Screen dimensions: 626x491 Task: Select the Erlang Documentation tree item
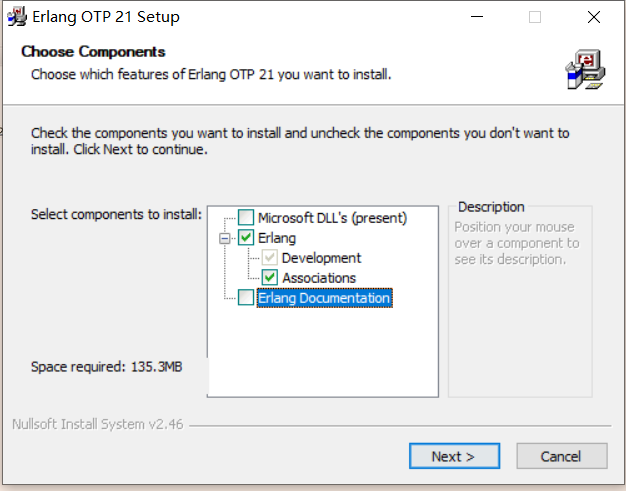point(323,298)
